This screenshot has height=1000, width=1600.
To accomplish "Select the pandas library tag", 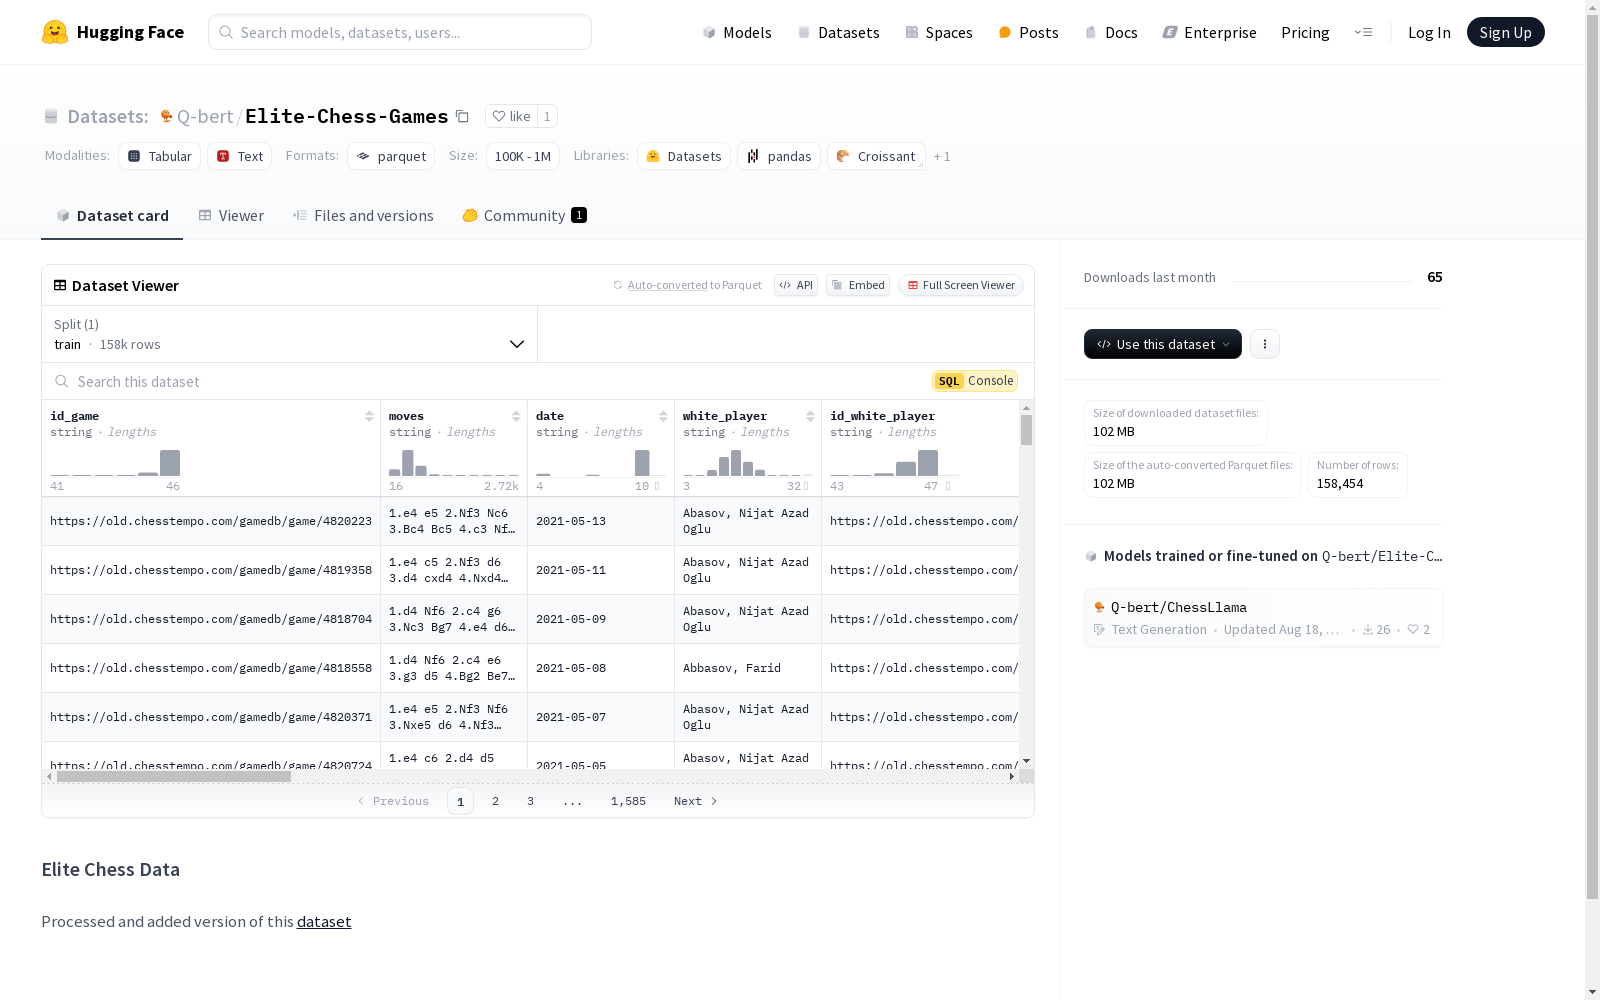I will click(779, 156).
